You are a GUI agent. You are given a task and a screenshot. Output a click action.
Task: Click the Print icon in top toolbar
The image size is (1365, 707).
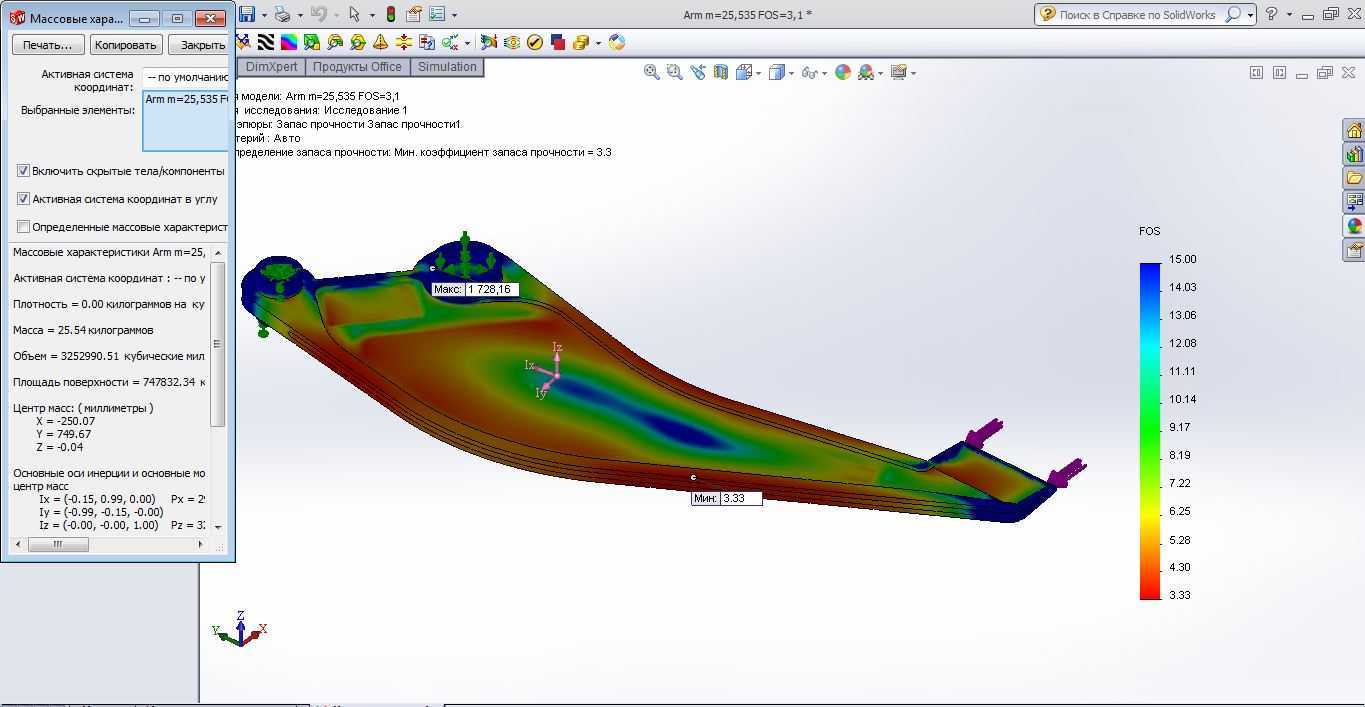click(283, 14)
